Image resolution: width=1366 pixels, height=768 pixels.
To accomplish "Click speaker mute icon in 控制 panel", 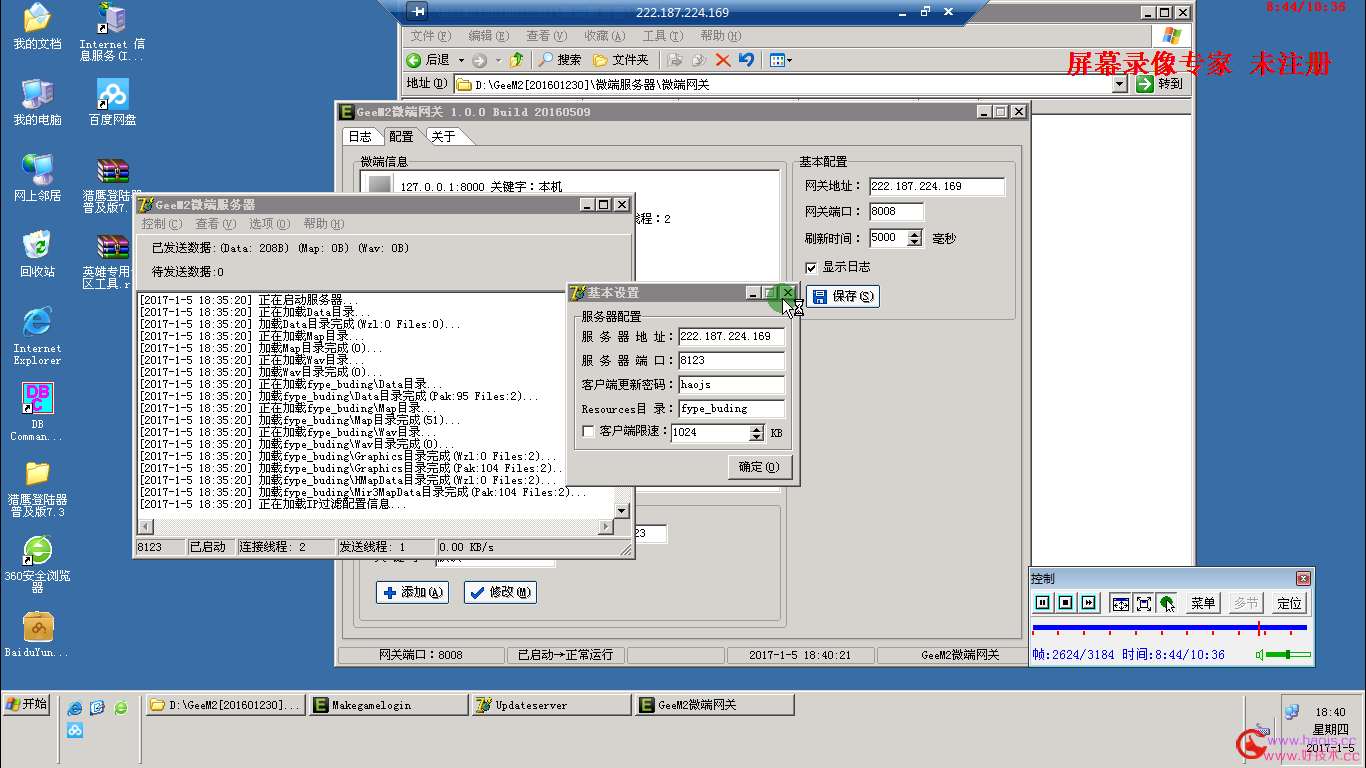I will [1261, 655].
